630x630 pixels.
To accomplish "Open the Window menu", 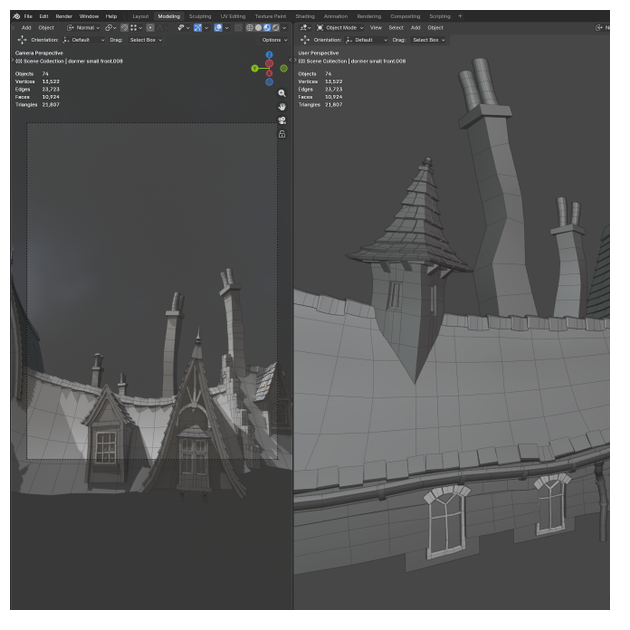I will click(x=89, y=16).
